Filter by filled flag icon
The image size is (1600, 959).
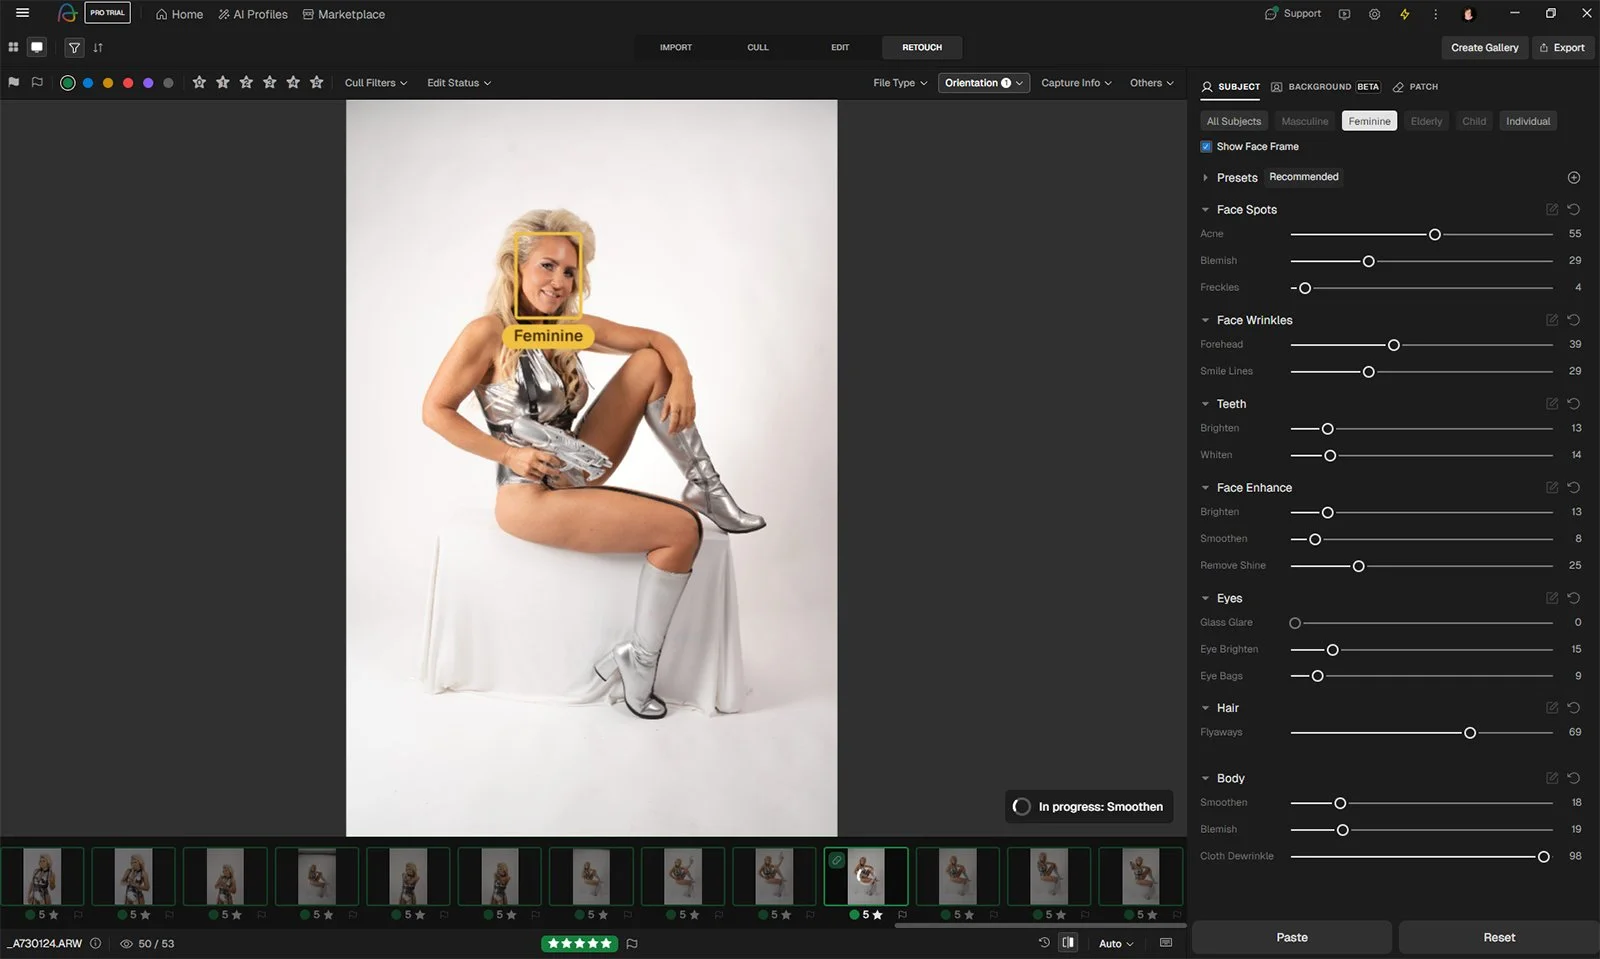point(14,83)
